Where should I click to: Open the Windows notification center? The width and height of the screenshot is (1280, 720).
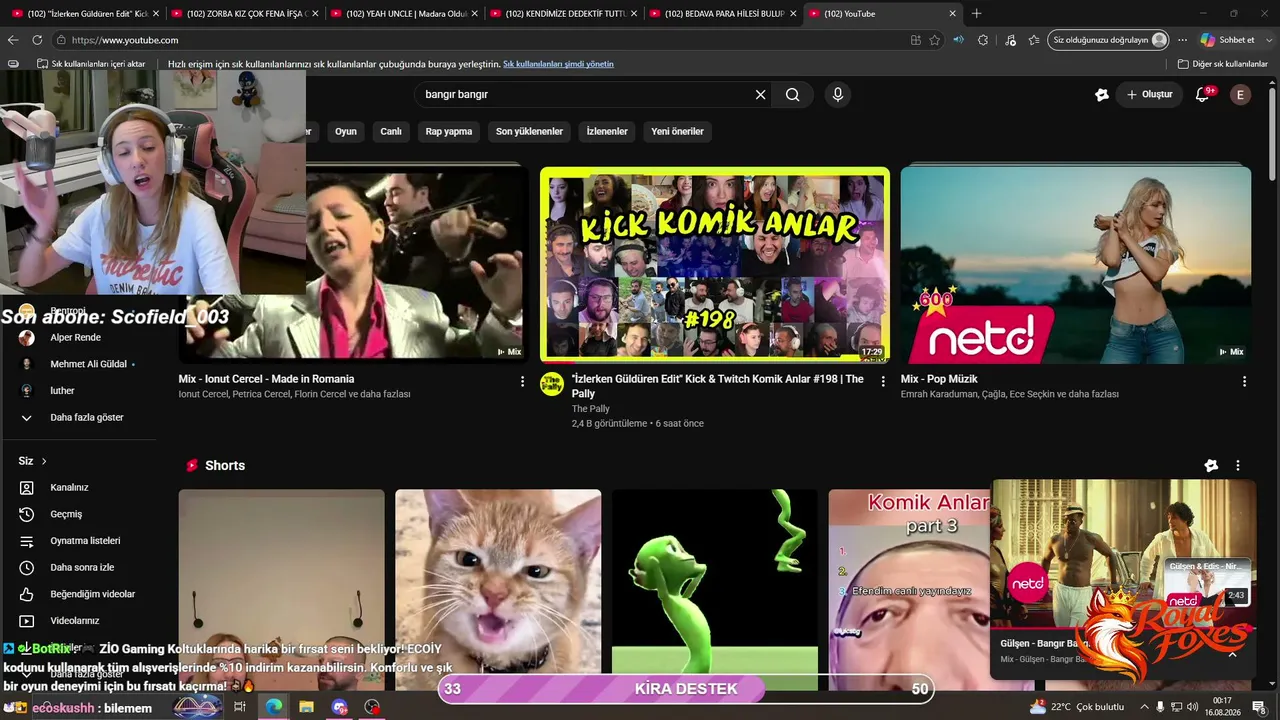[1258, 707]
